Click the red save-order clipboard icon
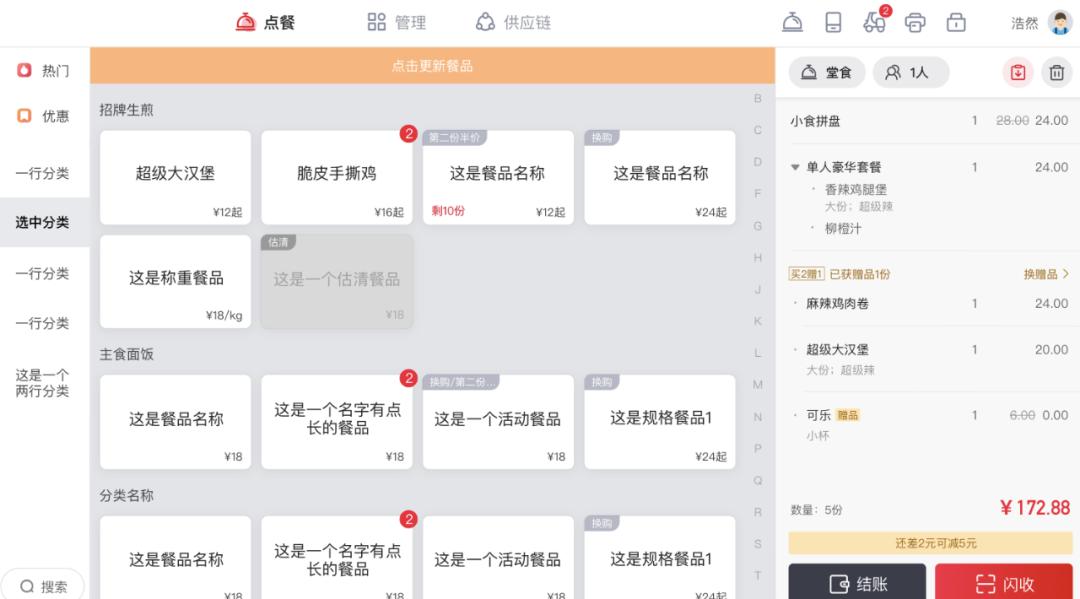The height and width of the screenshot is (599, 1080). [x=1018, y=71]
